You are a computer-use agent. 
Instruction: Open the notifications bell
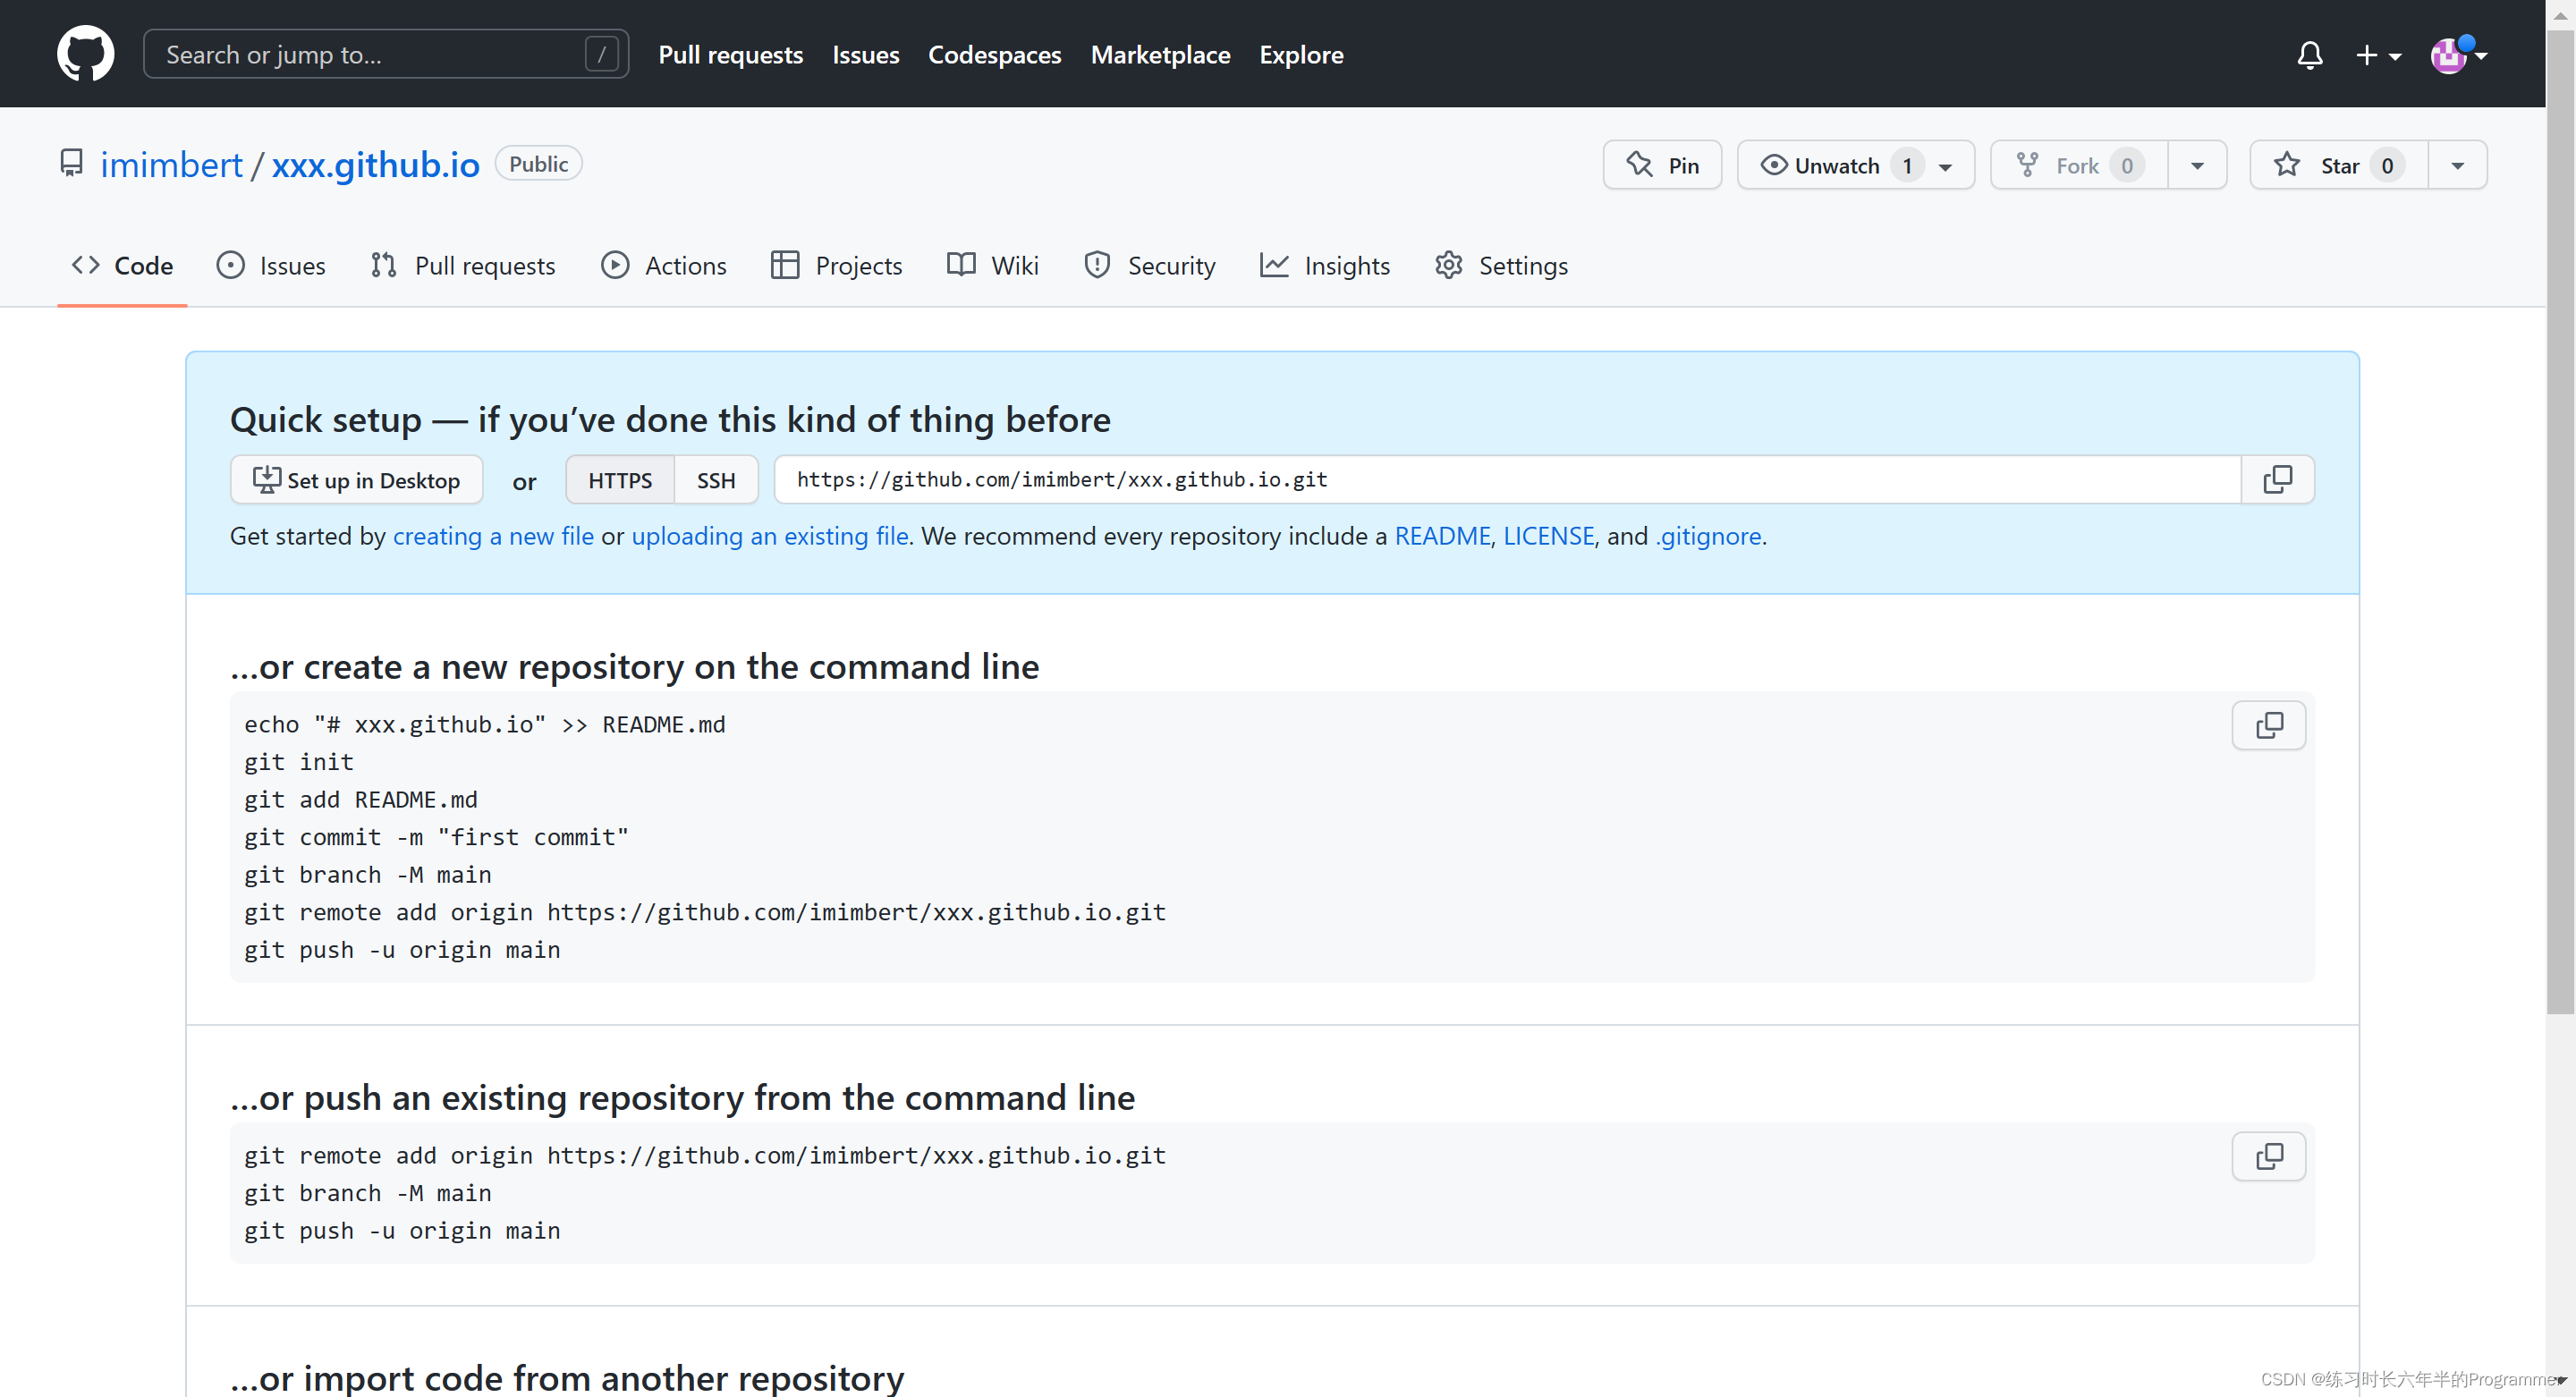point(2309,55)
